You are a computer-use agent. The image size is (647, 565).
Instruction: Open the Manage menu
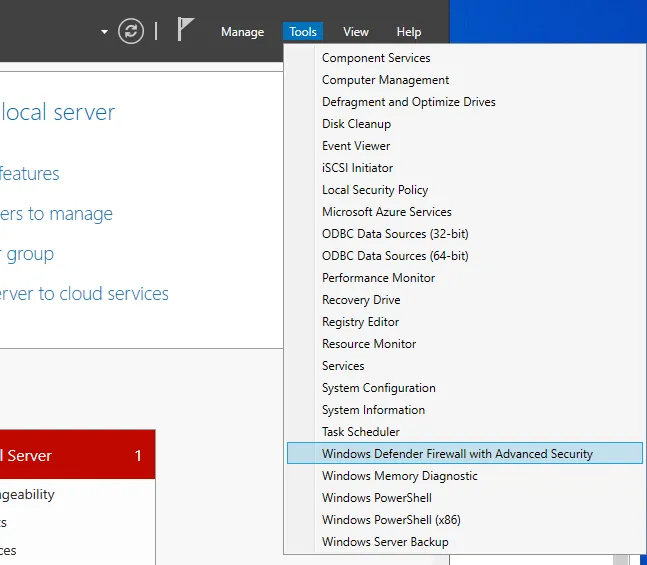coord(242,32)
